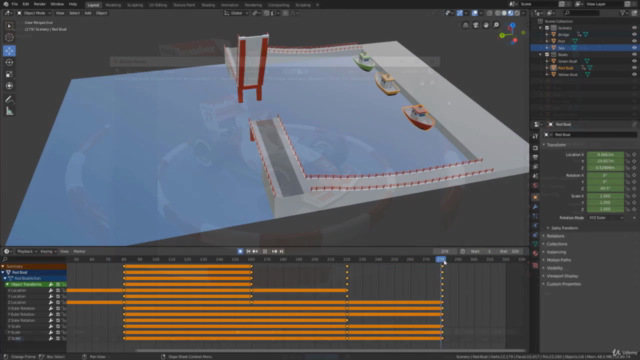This screenshot has height=360, width=640.
Task: Open the timeline Marker menu
Action: pyautogui.click(x=80, y=251)
